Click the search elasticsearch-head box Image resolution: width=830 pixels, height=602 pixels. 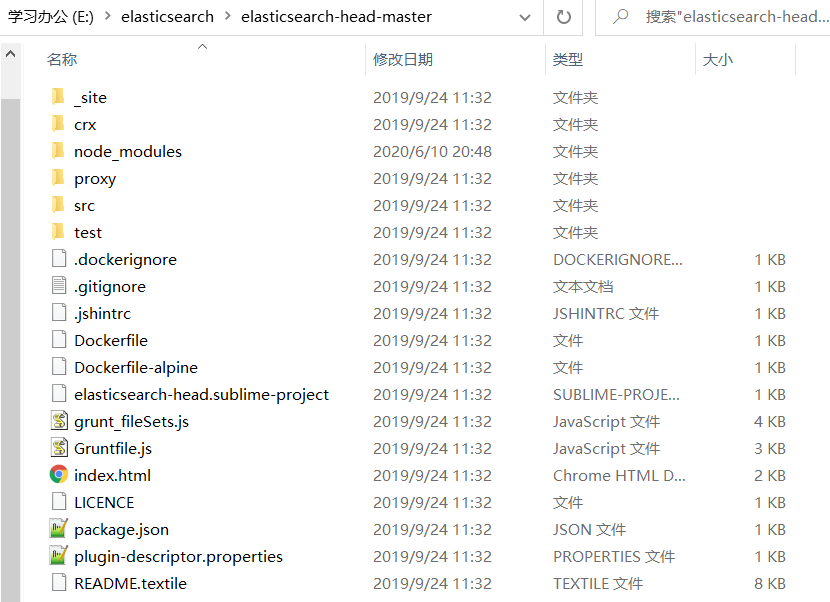(712, 17)
